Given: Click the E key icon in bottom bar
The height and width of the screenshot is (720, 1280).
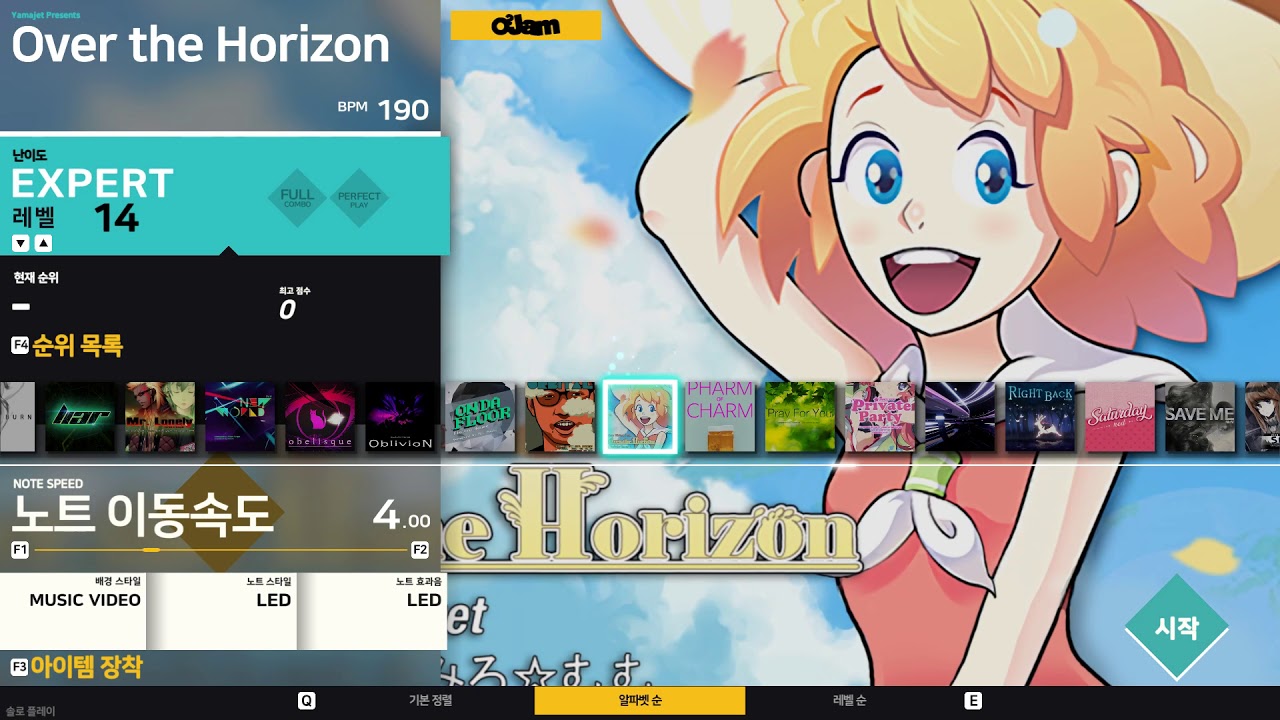Looking at the screenshot, I should click(973, 701).
